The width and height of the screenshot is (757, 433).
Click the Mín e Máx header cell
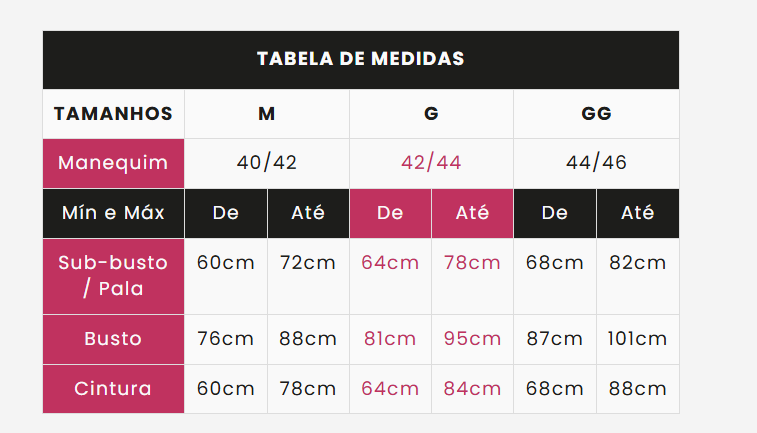(x=113, y=213)
